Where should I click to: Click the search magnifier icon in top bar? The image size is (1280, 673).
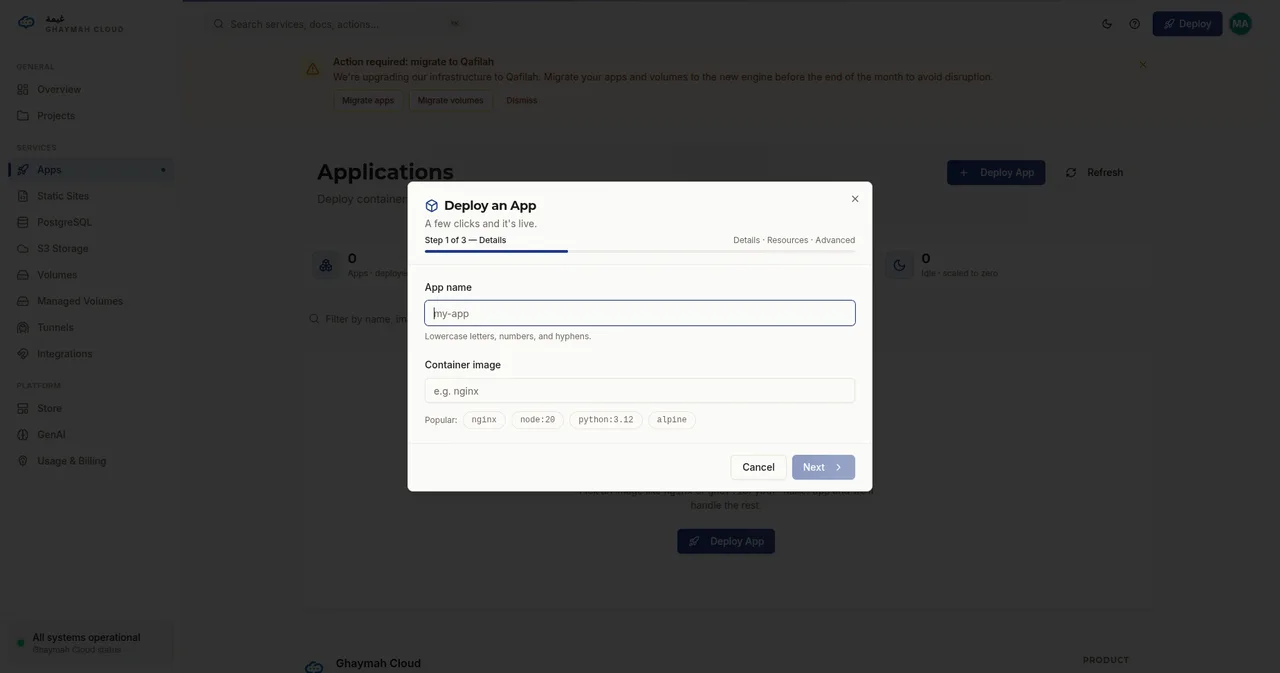(219, 24)
